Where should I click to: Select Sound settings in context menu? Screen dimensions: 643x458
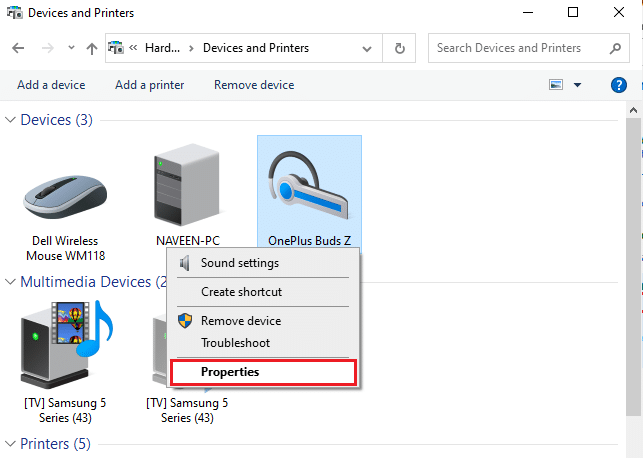coord(239,263)
